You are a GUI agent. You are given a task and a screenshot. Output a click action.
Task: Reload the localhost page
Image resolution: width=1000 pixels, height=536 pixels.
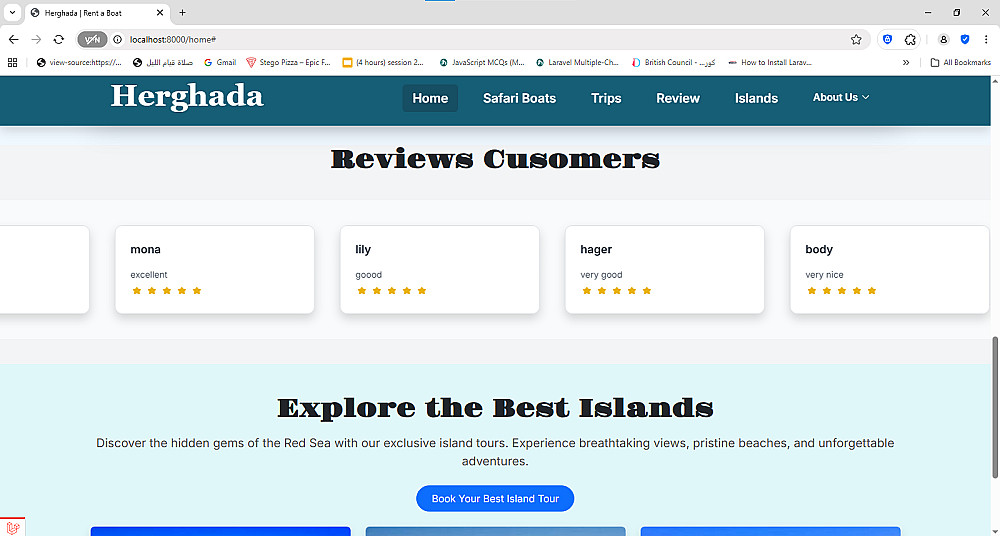59,40
